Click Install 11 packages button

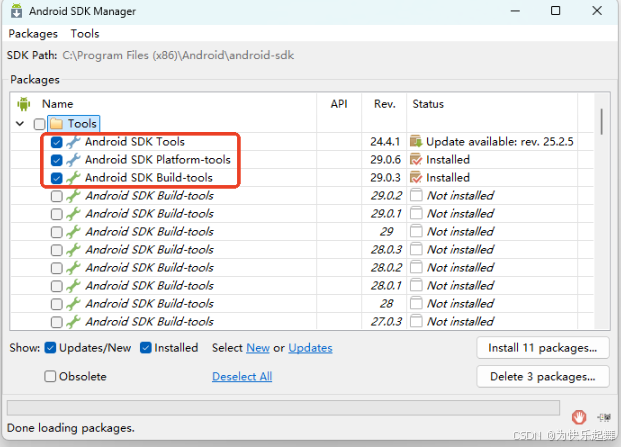pos(543,348)
